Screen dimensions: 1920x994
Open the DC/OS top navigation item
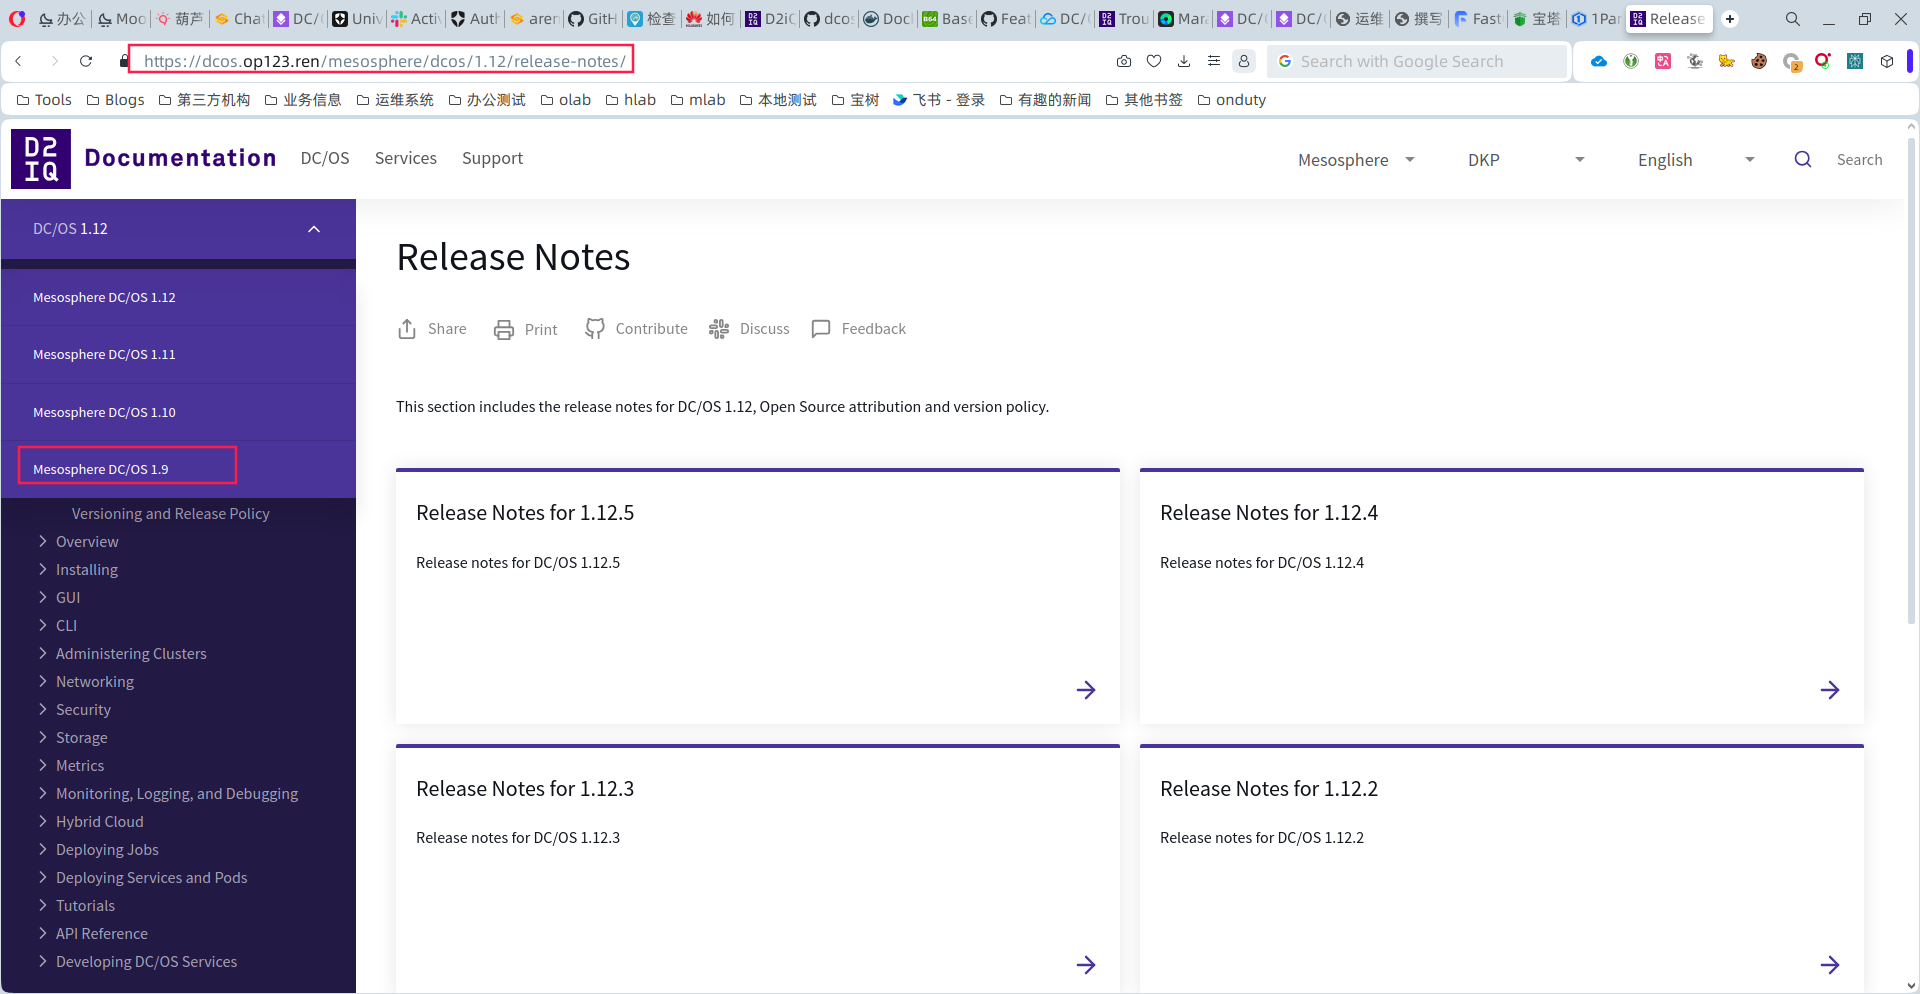coord(325,158)
